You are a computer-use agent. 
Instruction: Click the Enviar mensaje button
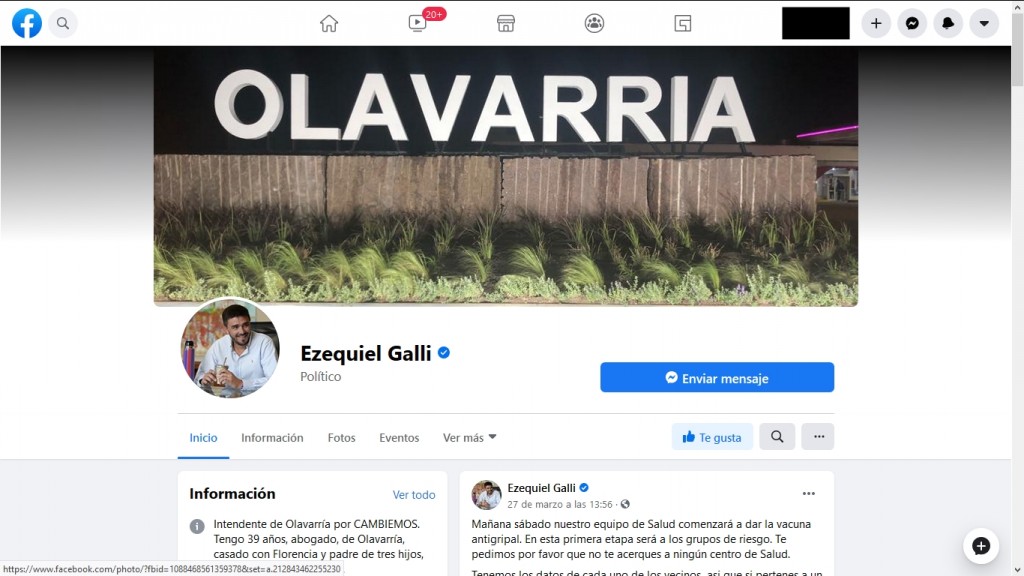click(717, 377)
